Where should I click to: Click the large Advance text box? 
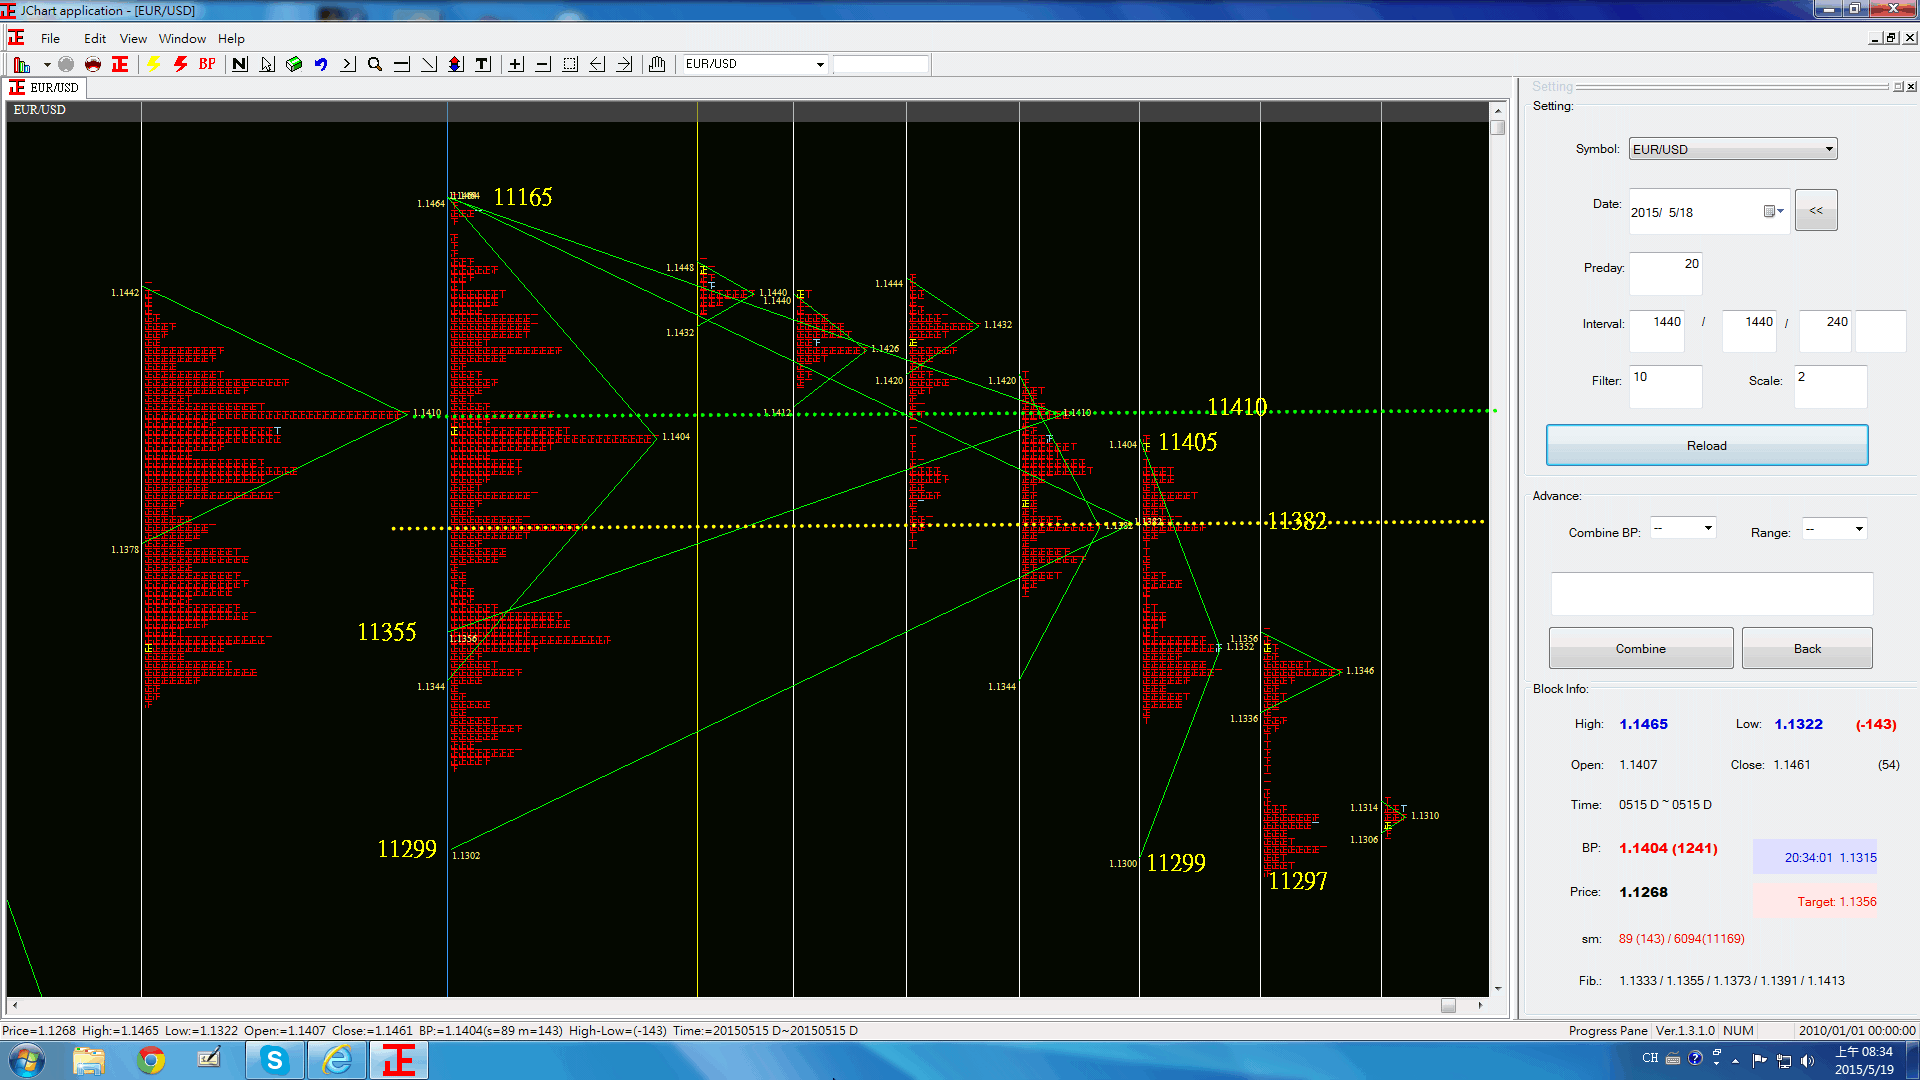click(1711, 594)
